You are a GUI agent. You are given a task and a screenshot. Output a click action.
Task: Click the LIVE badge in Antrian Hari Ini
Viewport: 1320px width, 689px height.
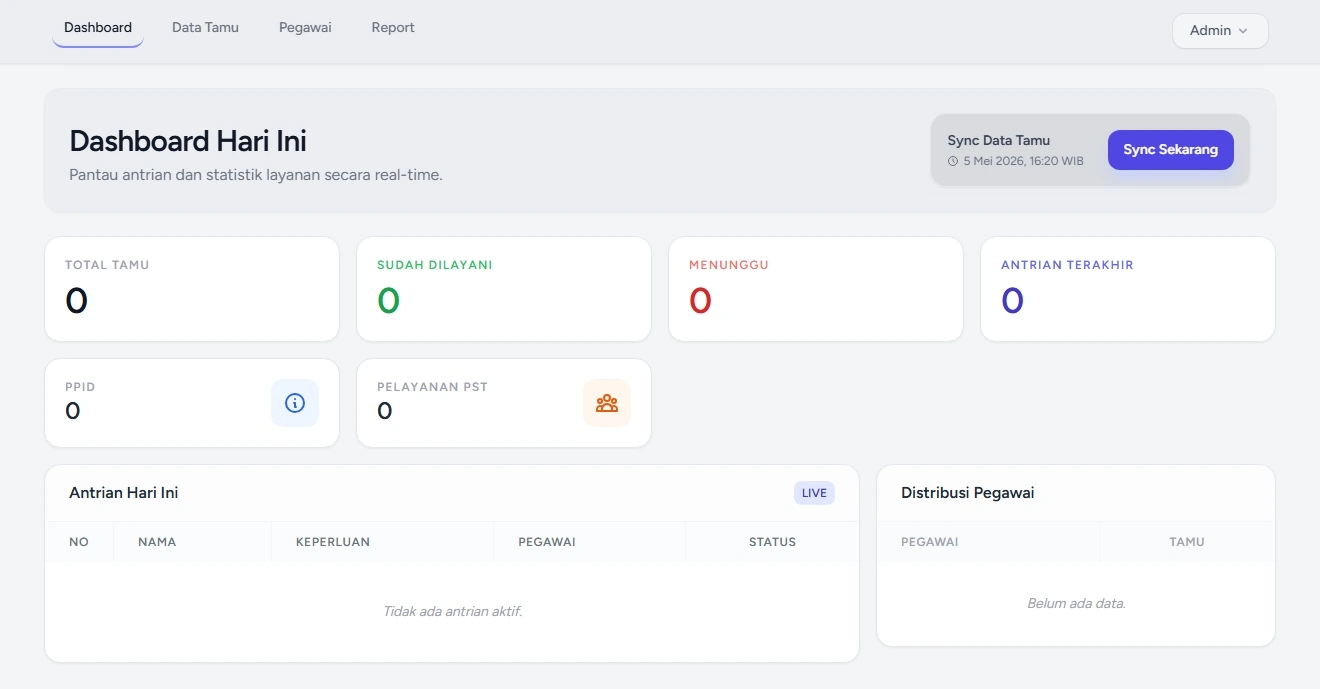(x=814, y=493)
